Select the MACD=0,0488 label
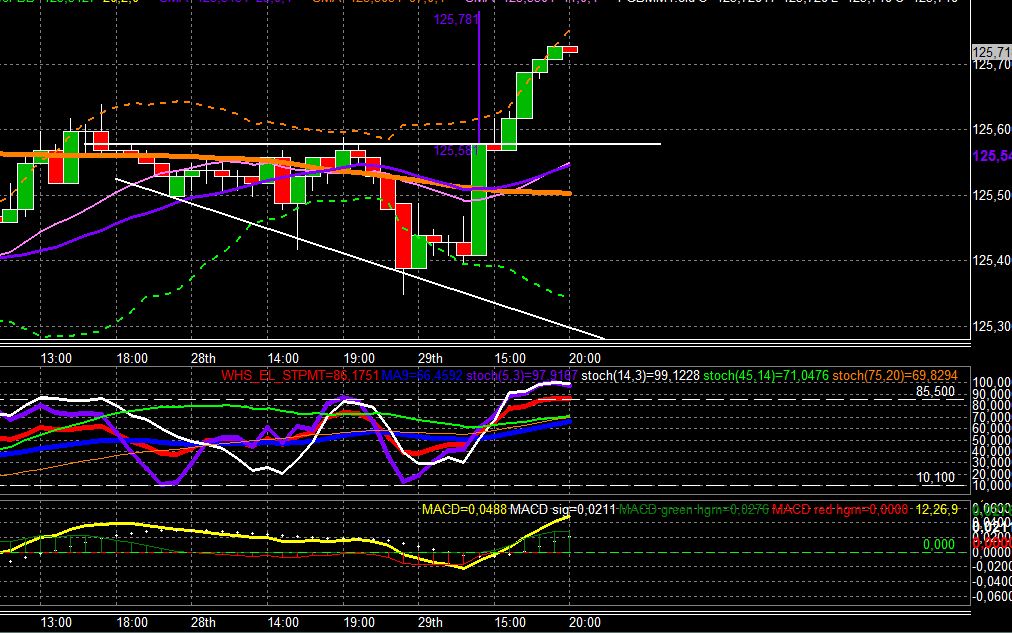The width and height of the screenshot is (1012, 633). [x=464, y=510]
